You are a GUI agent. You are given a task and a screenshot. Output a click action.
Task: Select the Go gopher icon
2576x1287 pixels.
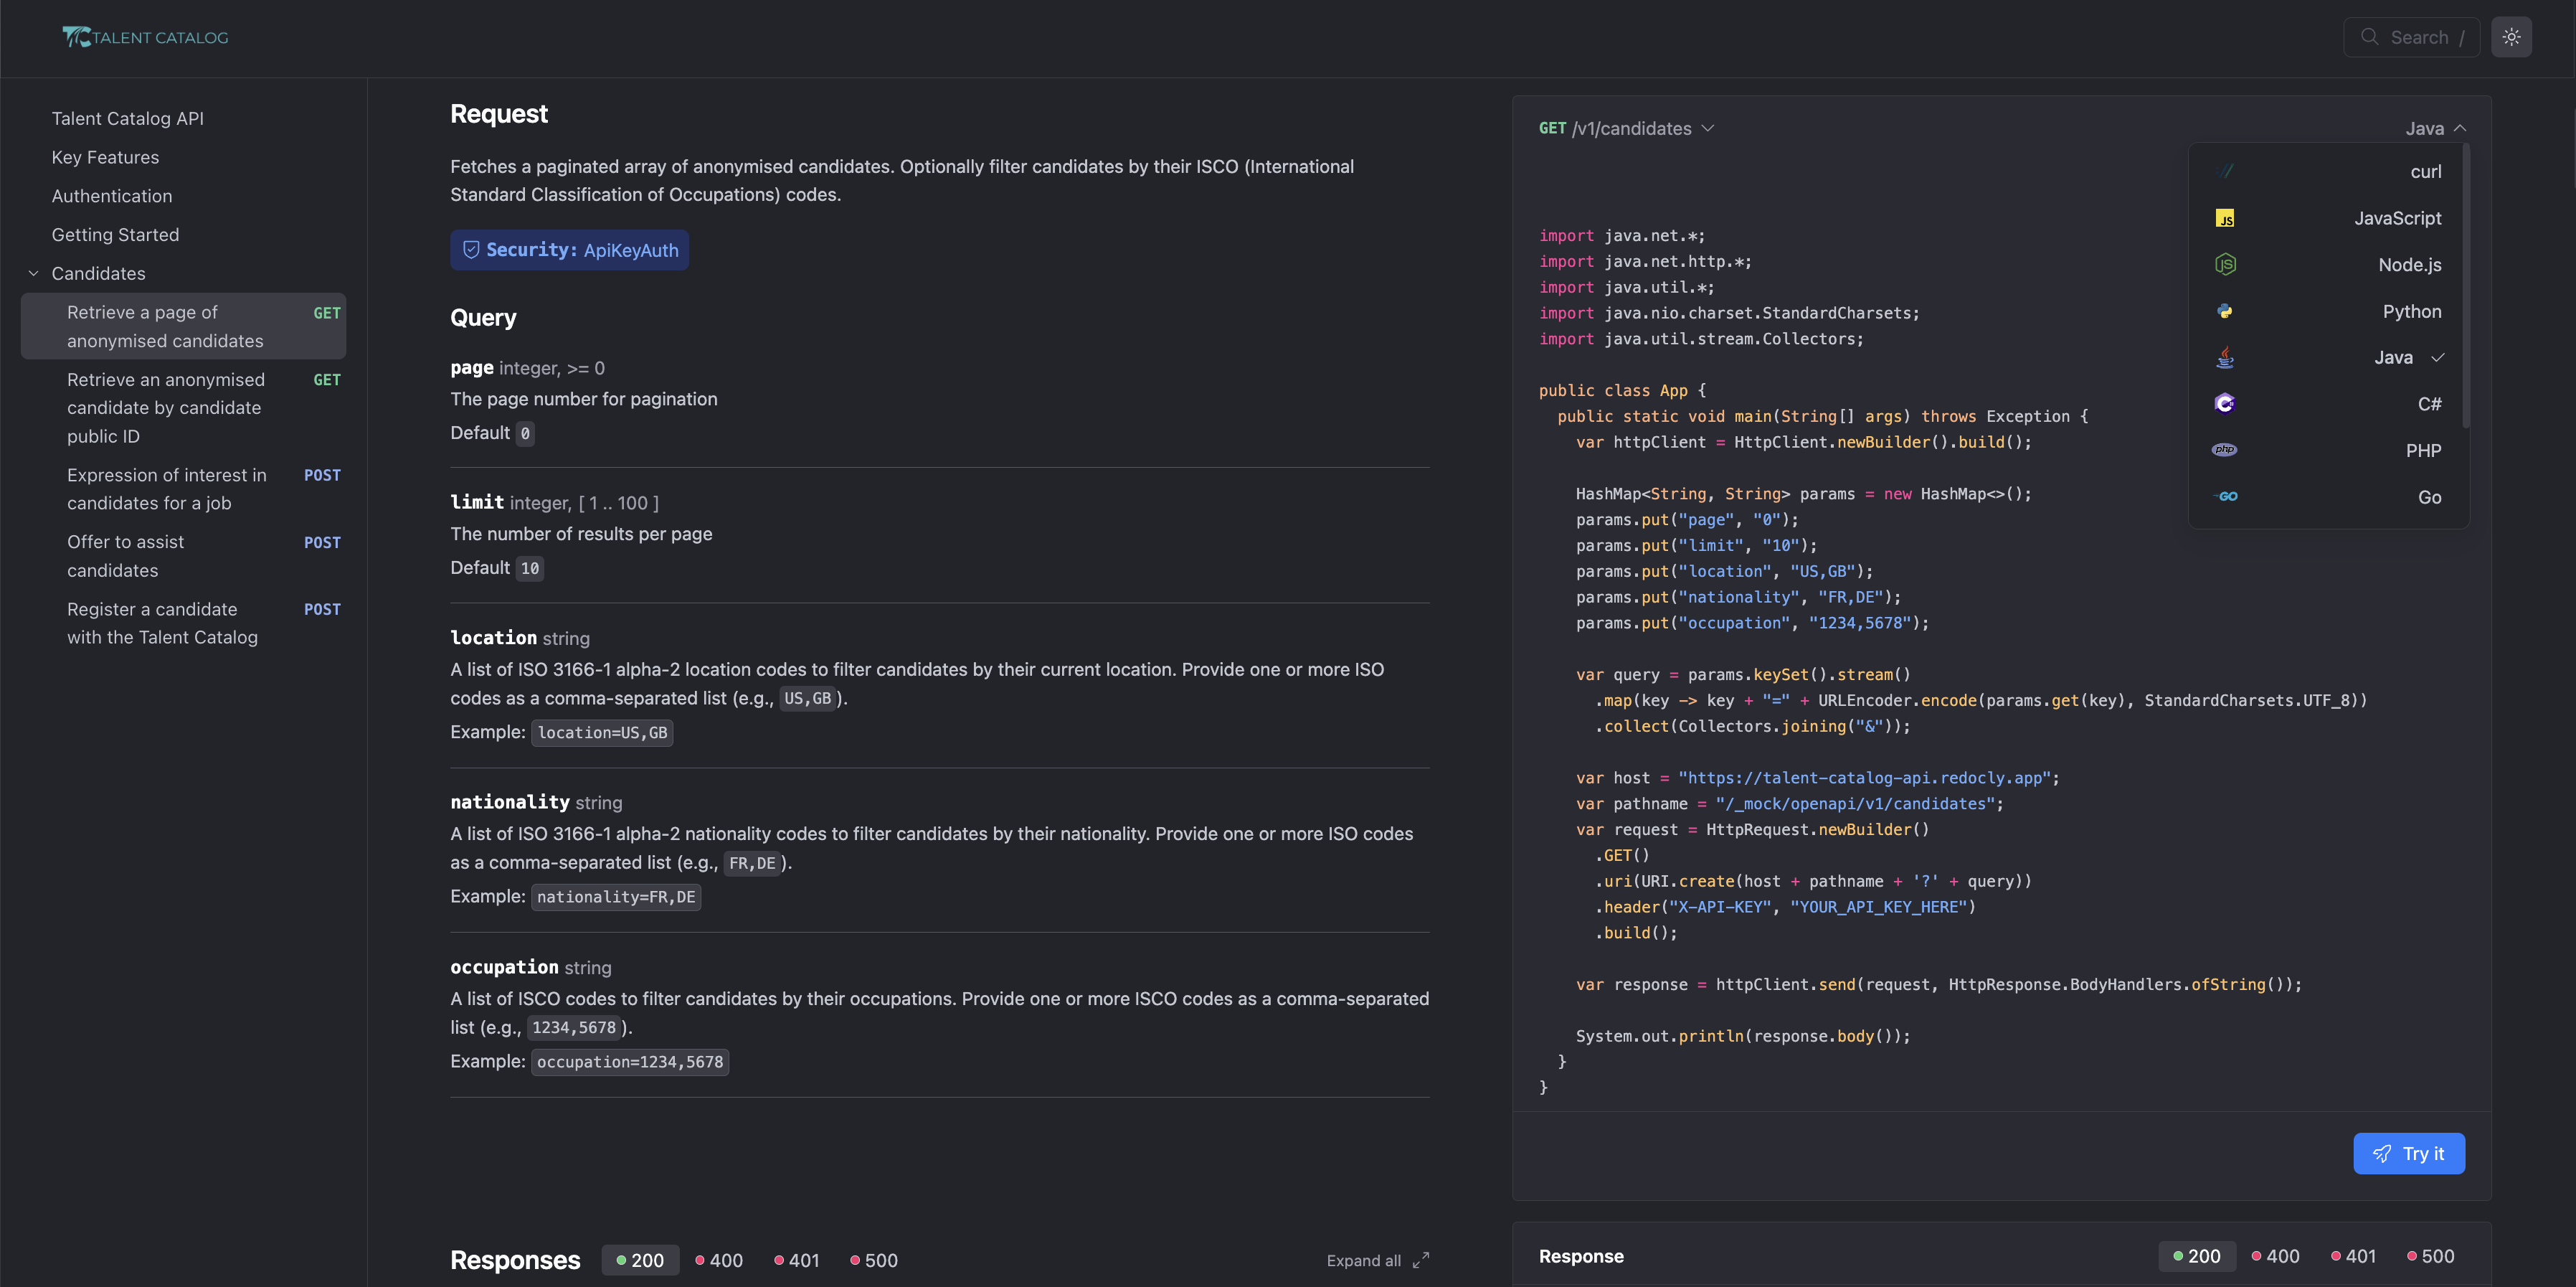click(2227, 496)
